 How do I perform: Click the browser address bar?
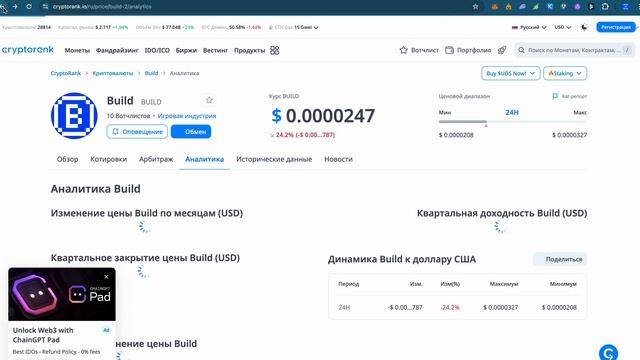[257, 7]
